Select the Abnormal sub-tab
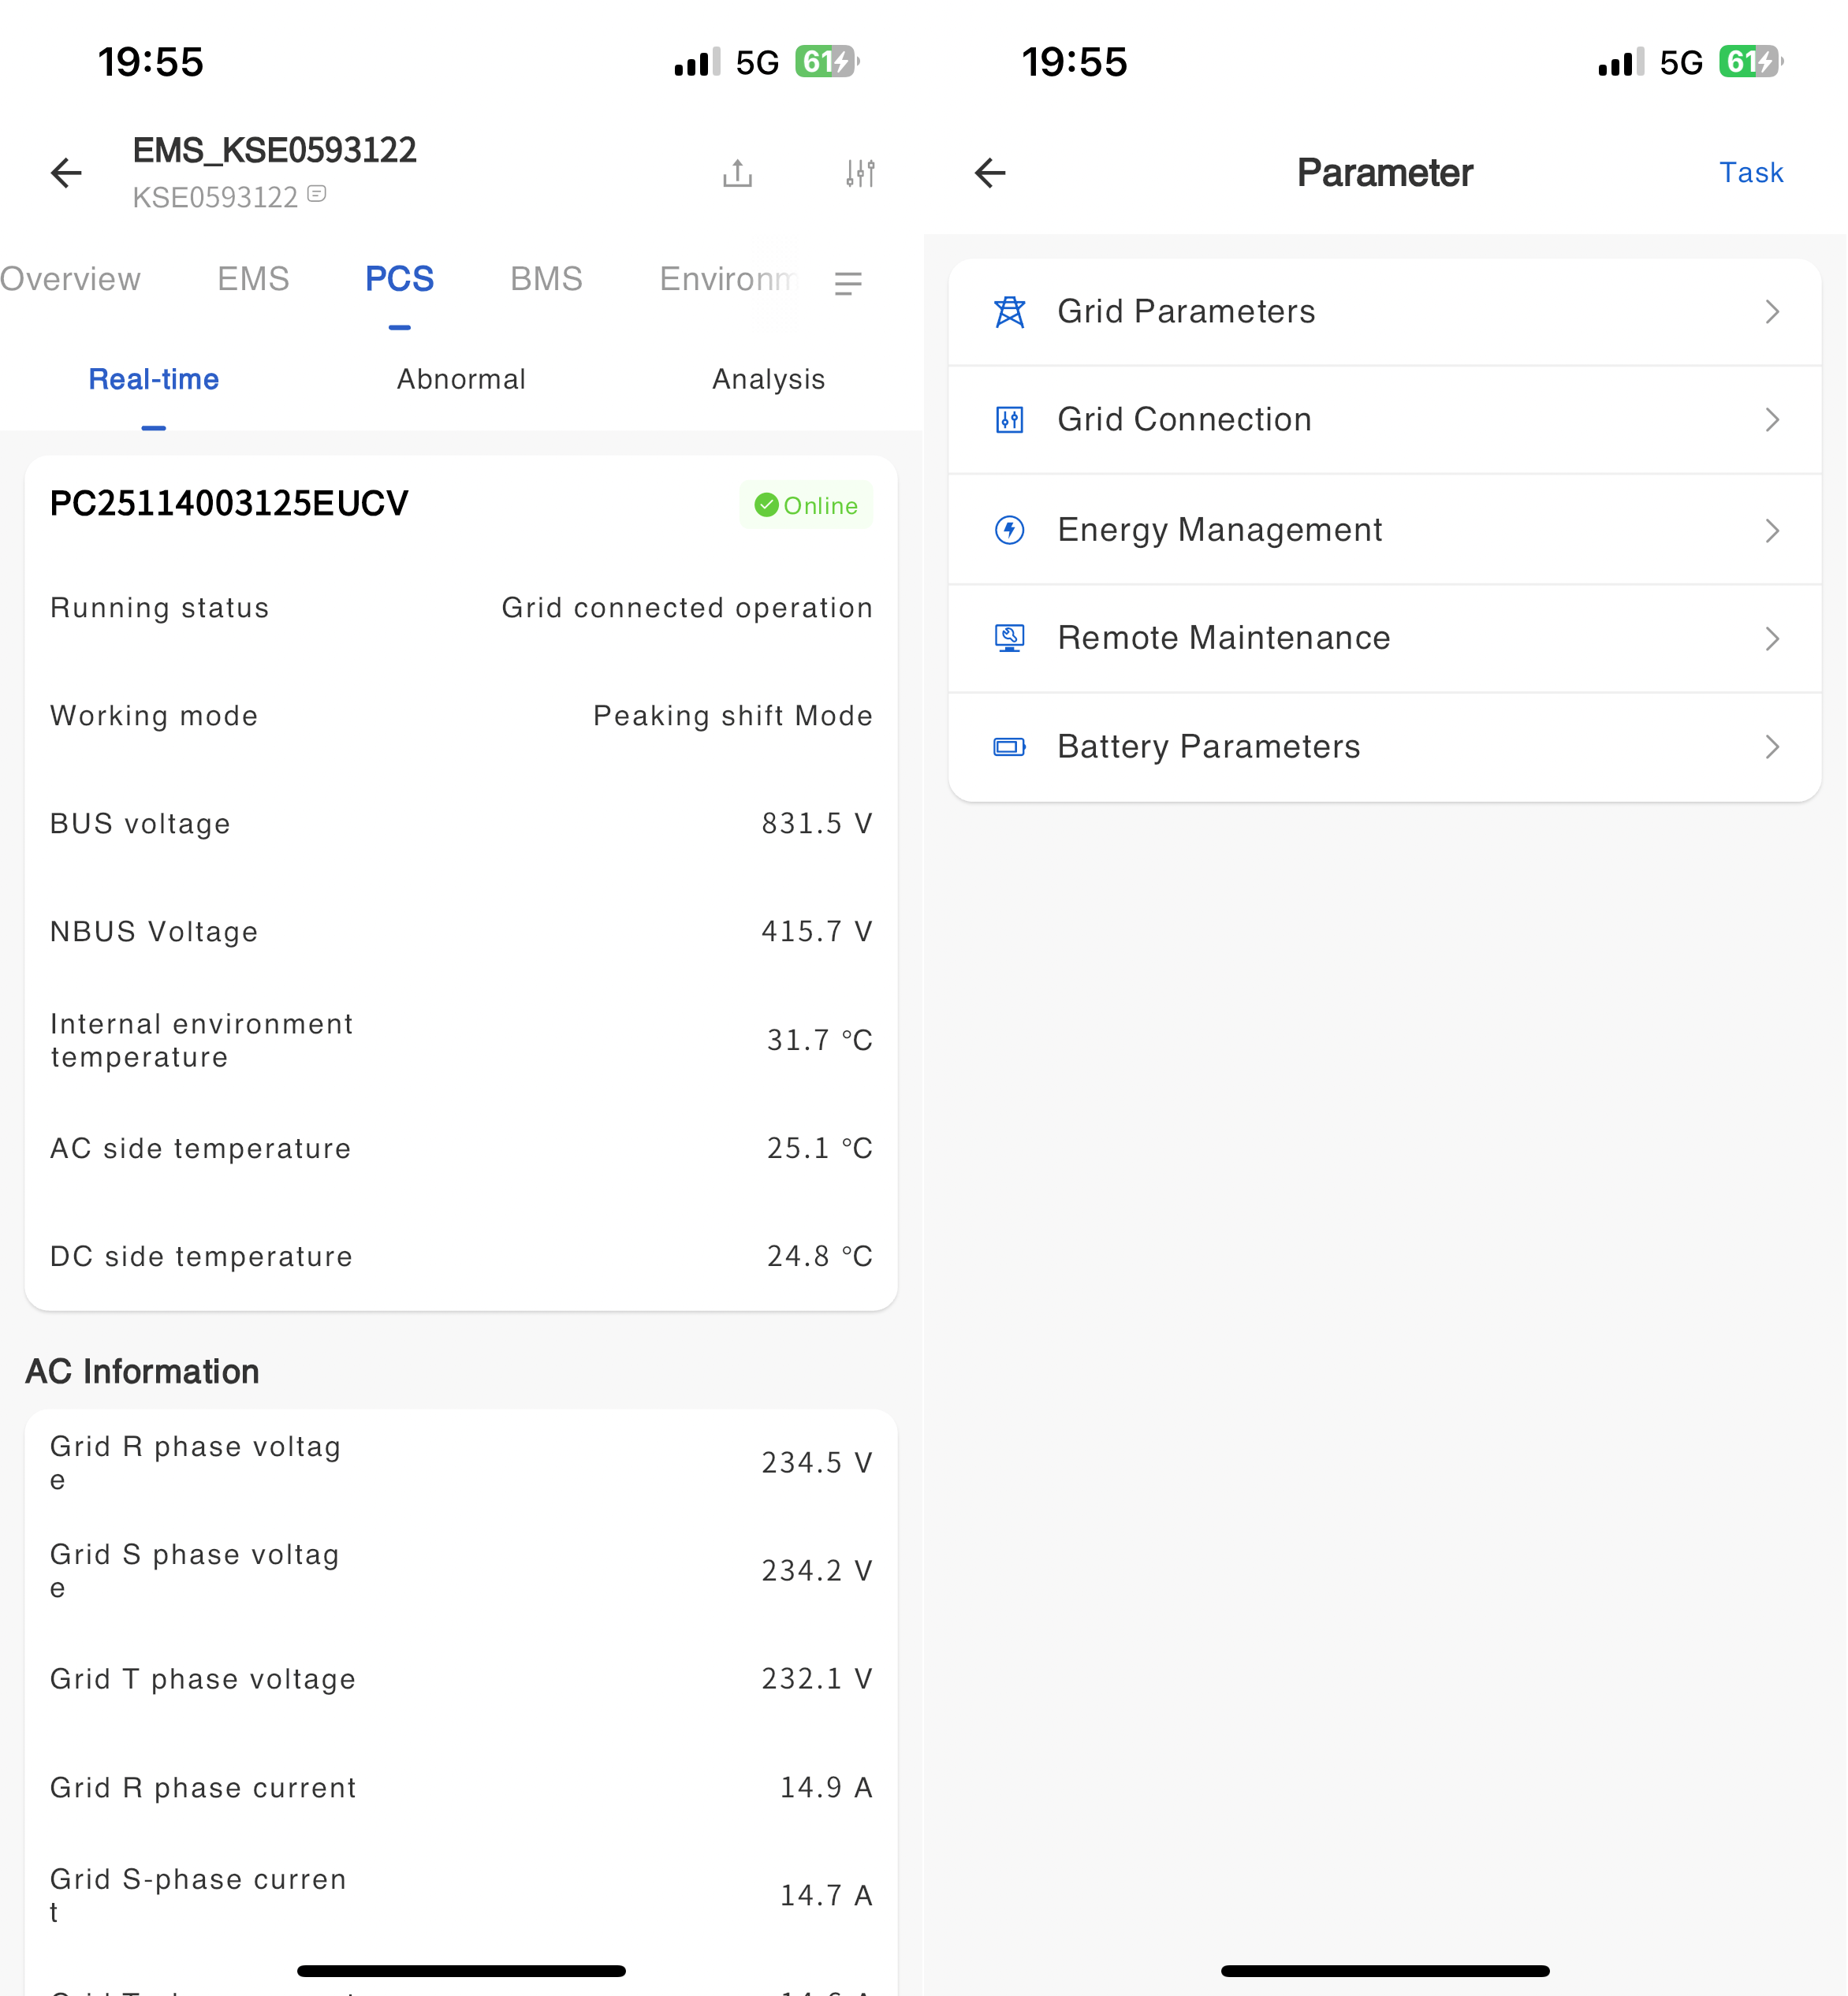This screenshot has height=1996, width=1848. [x=461, y=380]
